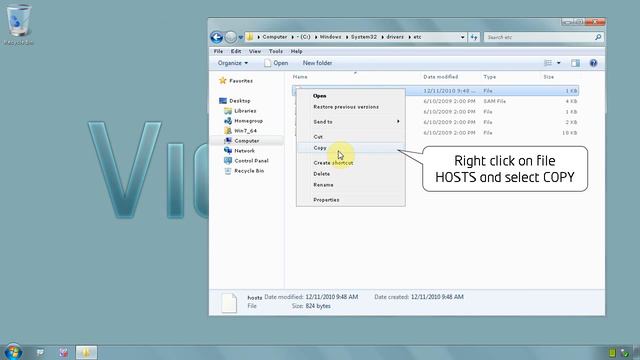
Task: Jump to System32 in the address breadcrumb
Action: (364, 37)
